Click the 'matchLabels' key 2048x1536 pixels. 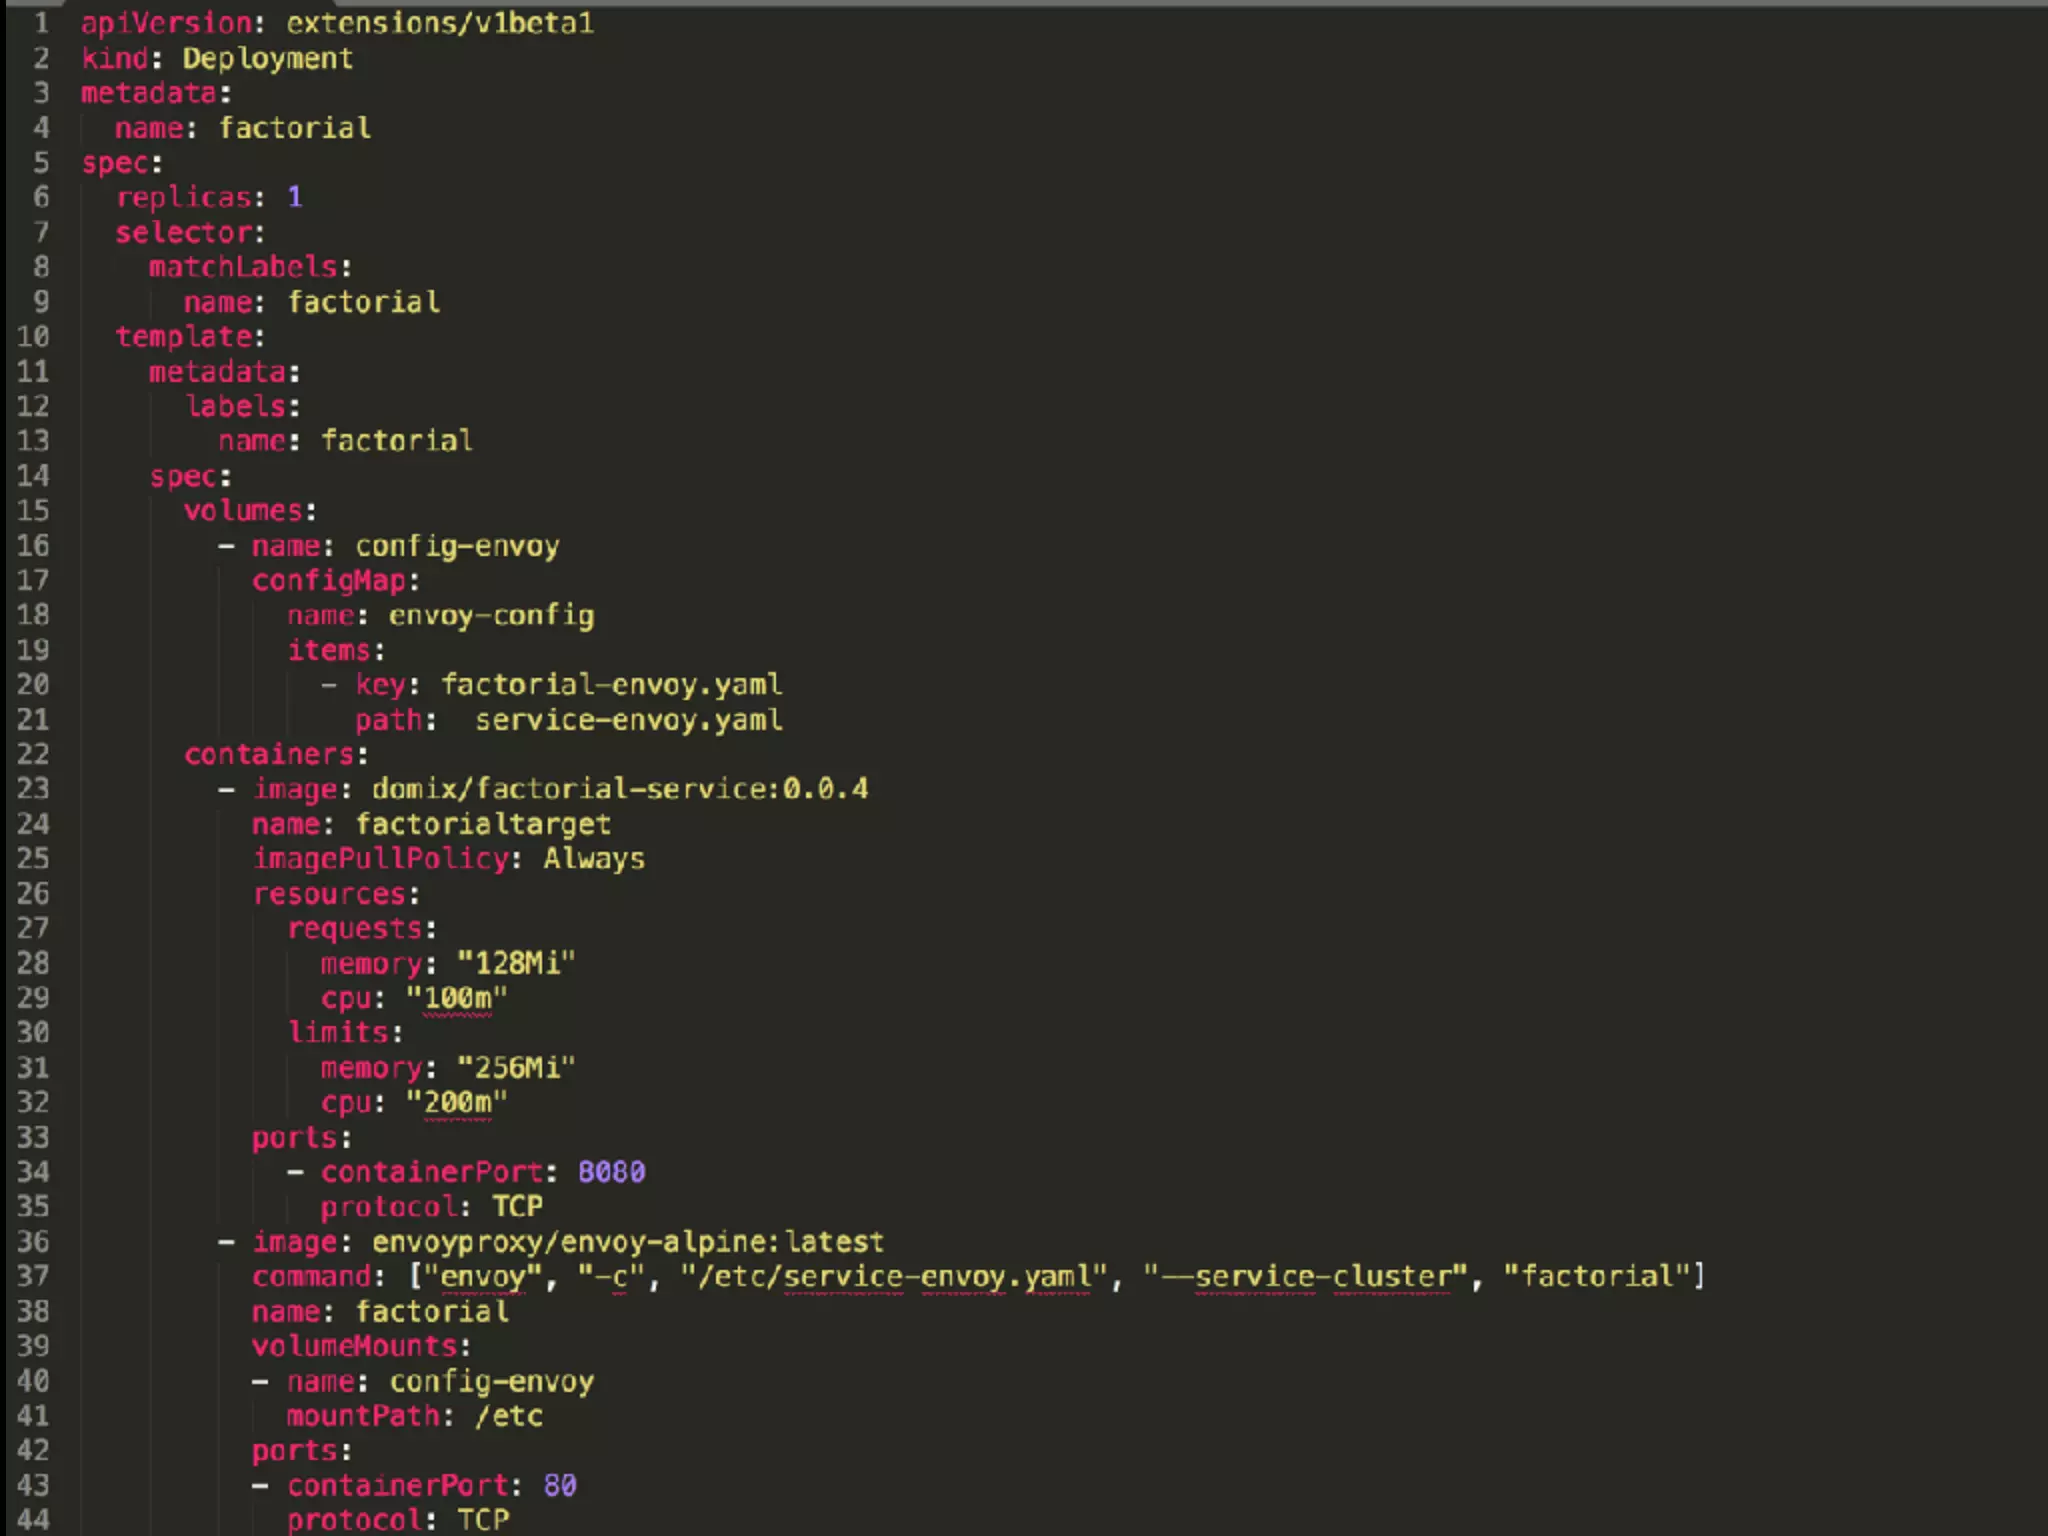[x=244, y=267]
